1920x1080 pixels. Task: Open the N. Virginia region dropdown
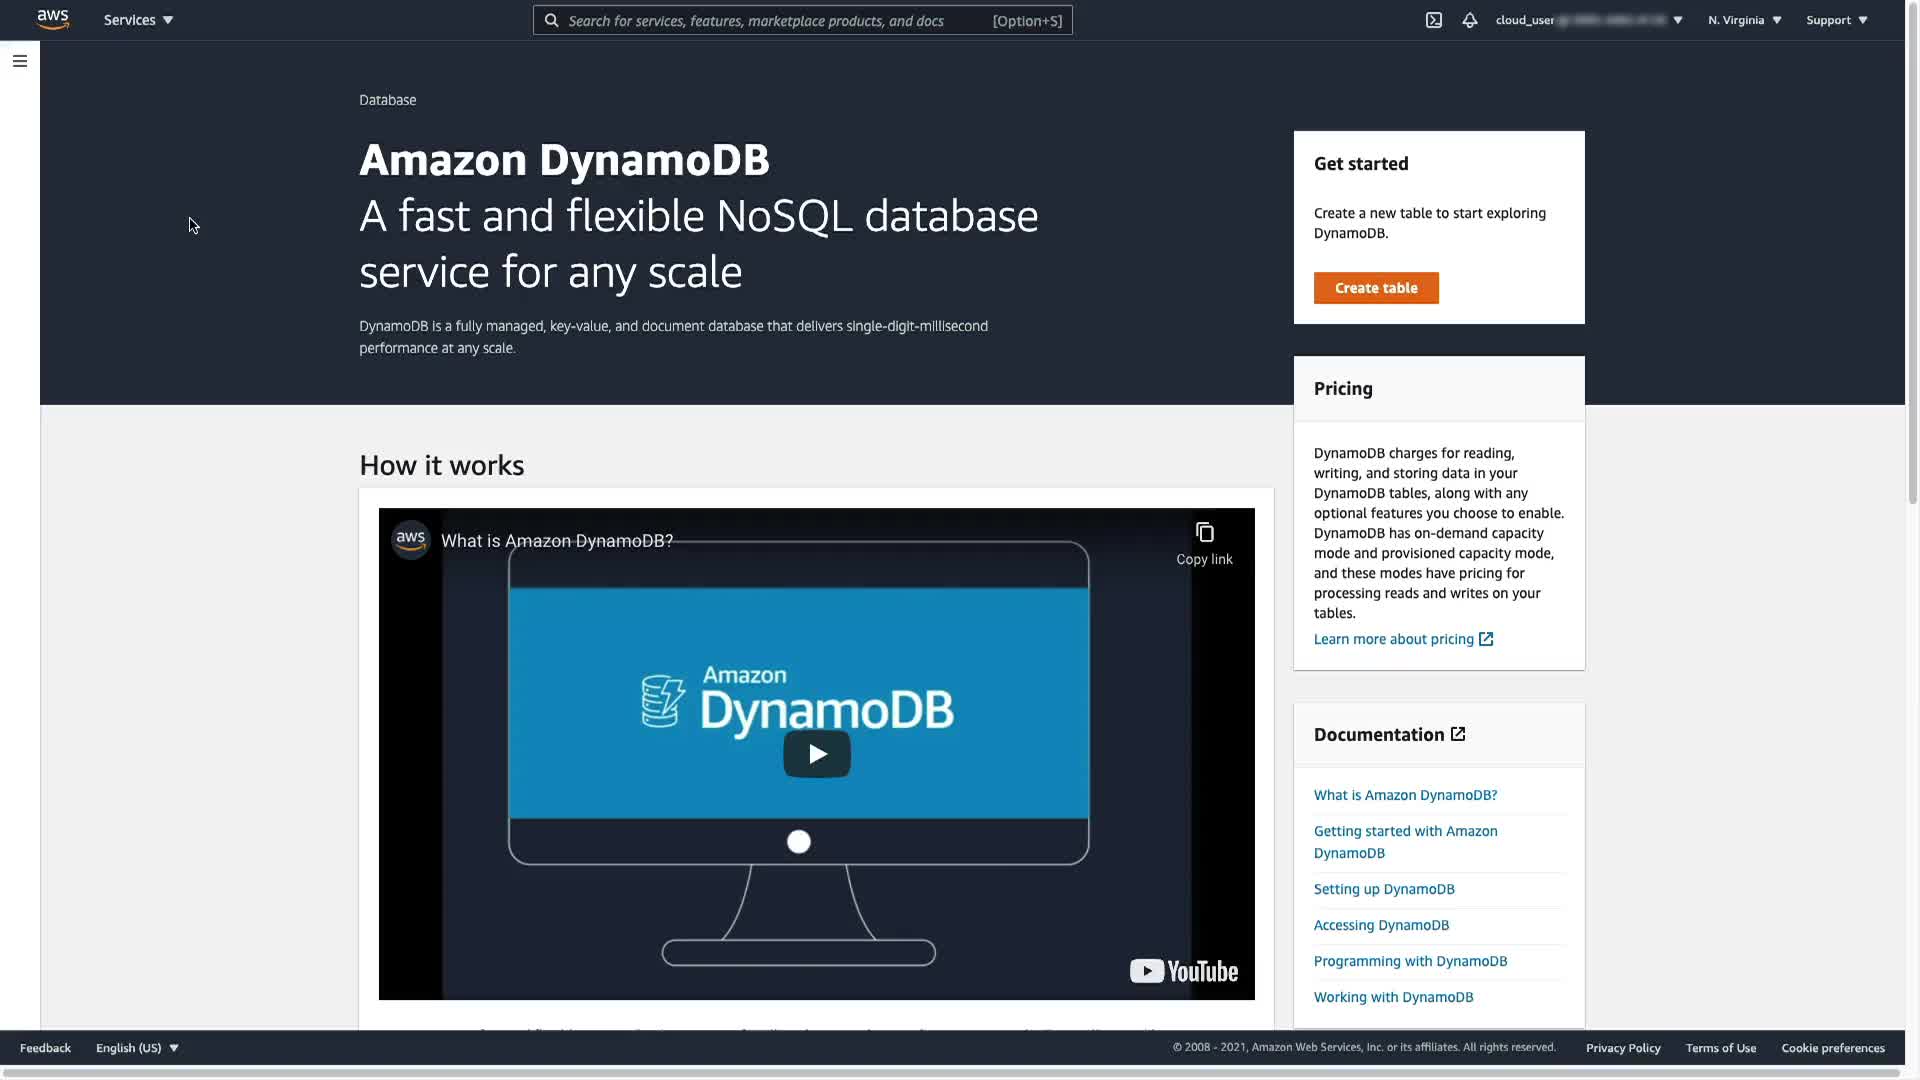click(1744, 20)
